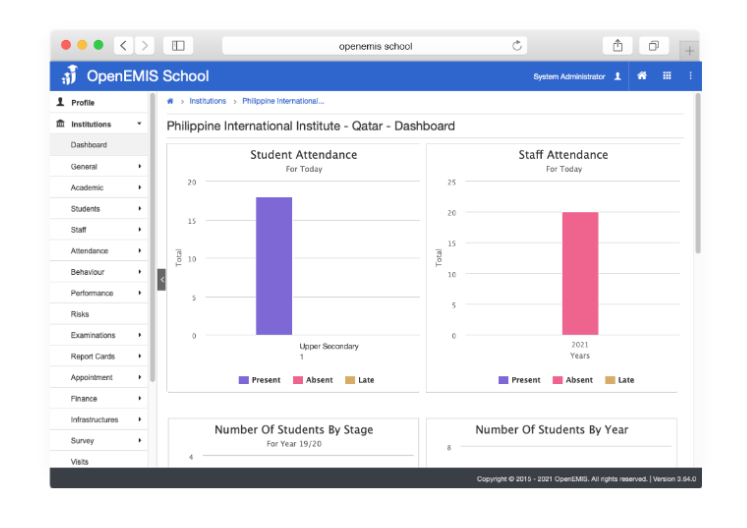
Task: Show all tabs overview button
Action: point(654,46)
